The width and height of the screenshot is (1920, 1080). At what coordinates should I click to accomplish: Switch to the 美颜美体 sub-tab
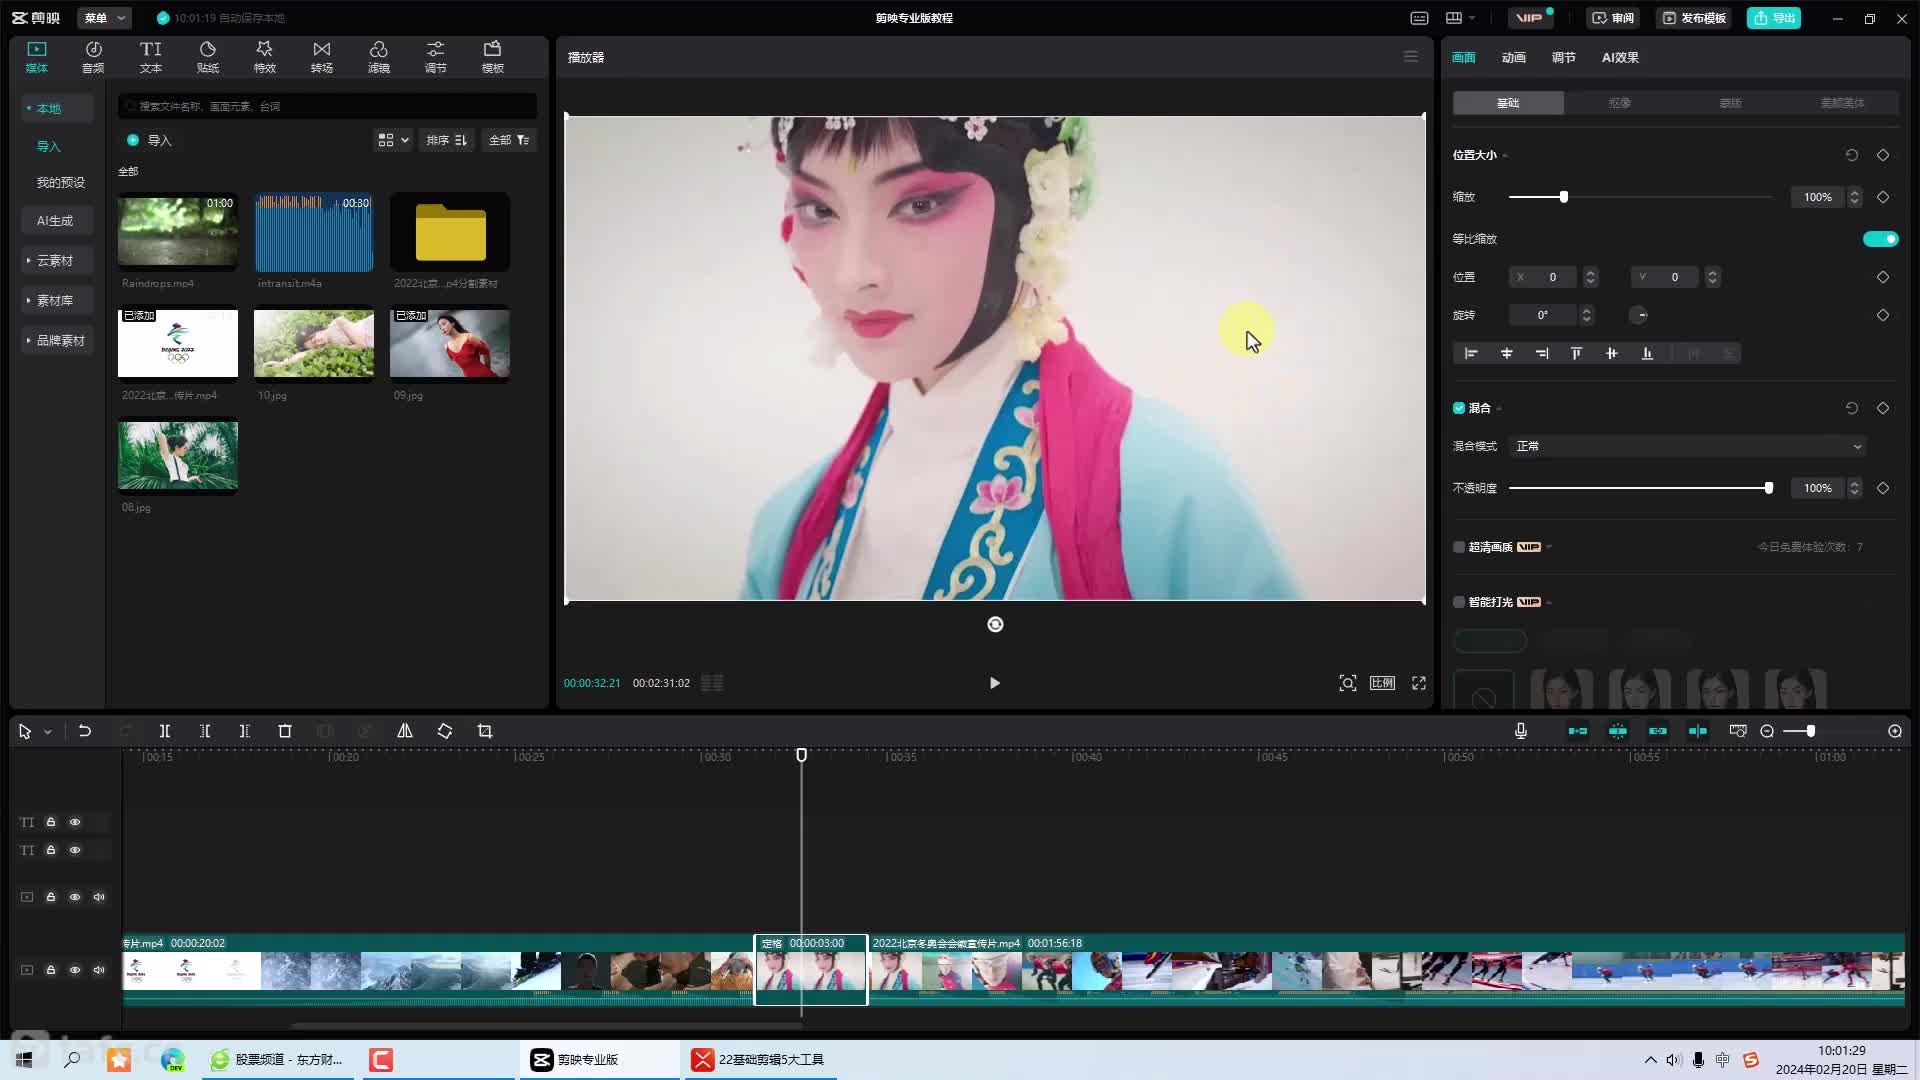(1842, 103)
